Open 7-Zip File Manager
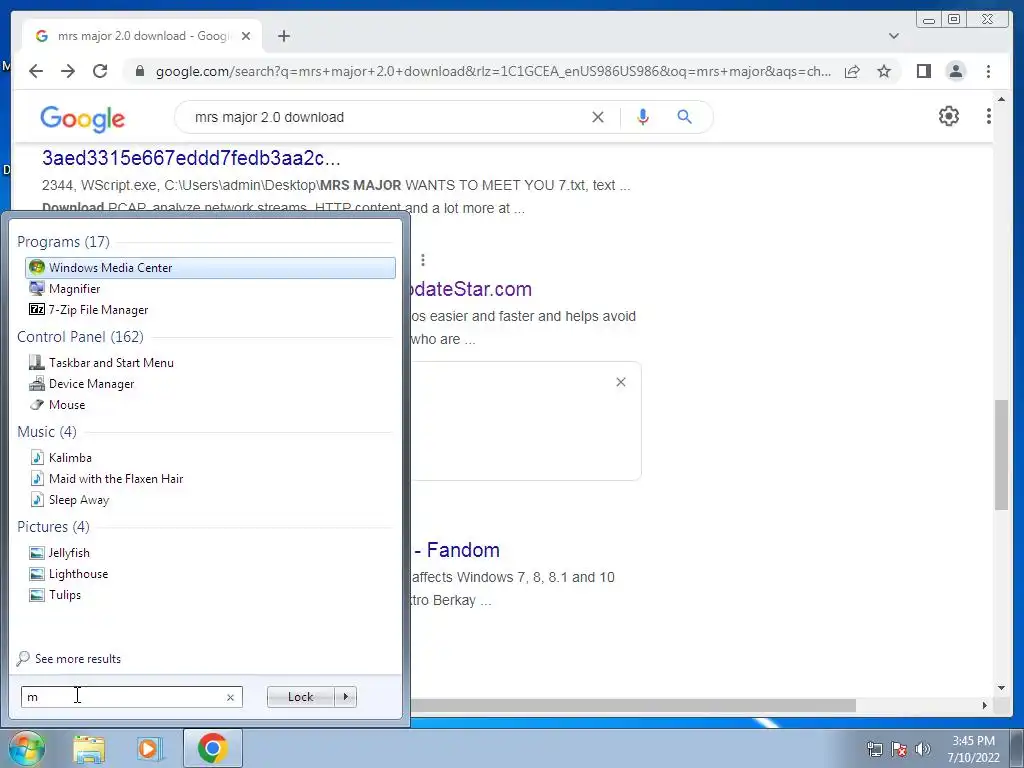The width and height of the screenshot is (1024, 768). pyautogui.click(x=98, y=310)
